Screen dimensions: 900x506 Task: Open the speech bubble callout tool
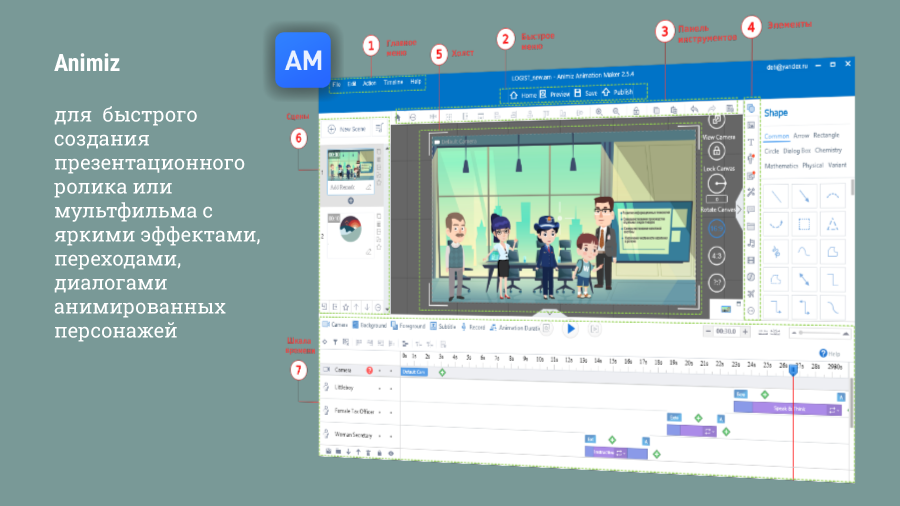(x=751, y=209)
